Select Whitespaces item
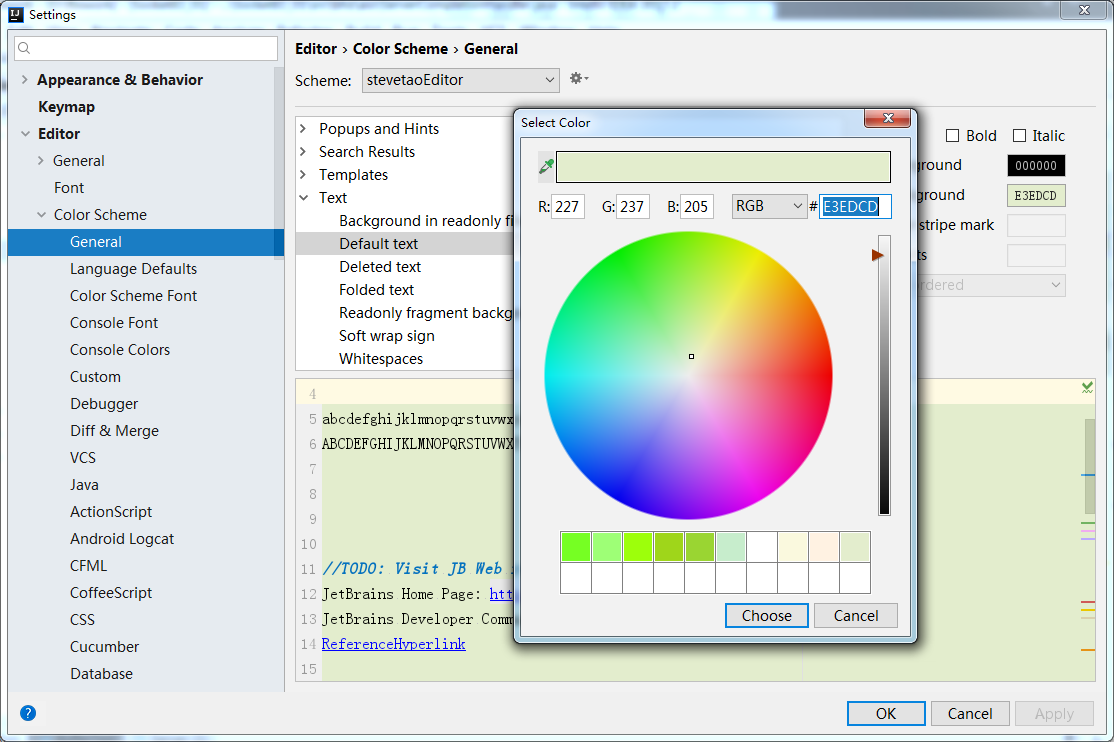1114x742 pixels. point(381,359)
